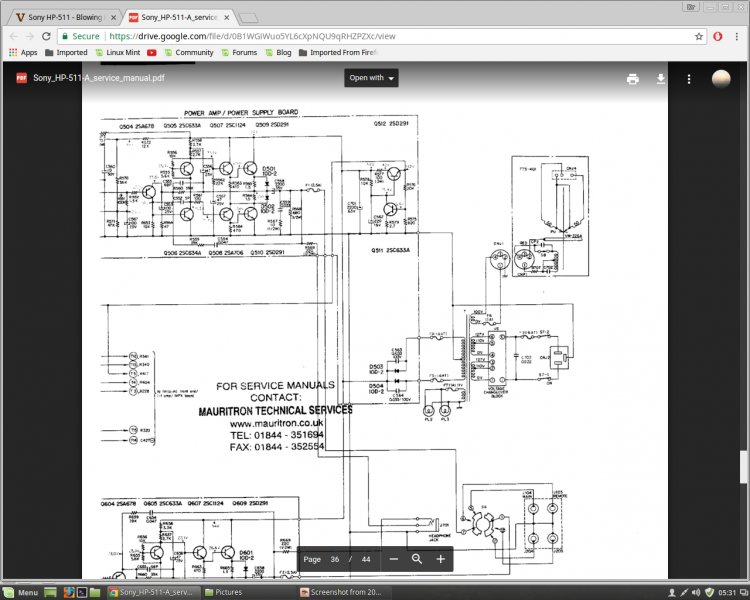Zoom out with the minus button

click(394, 559)
